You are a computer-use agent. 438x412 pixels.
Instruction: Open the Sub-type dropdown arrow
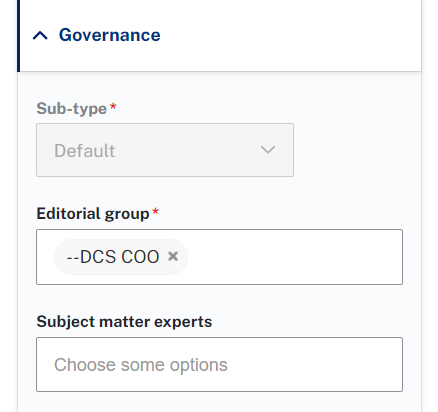pyautogui.click(x=268, y=150)
